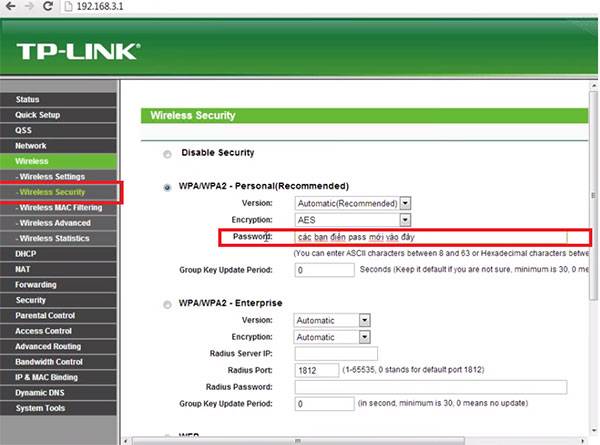Select WPA/WPA2 - Personal radio option
The image size is (600, 445).
pyautogui.click(x=166, y=187)
